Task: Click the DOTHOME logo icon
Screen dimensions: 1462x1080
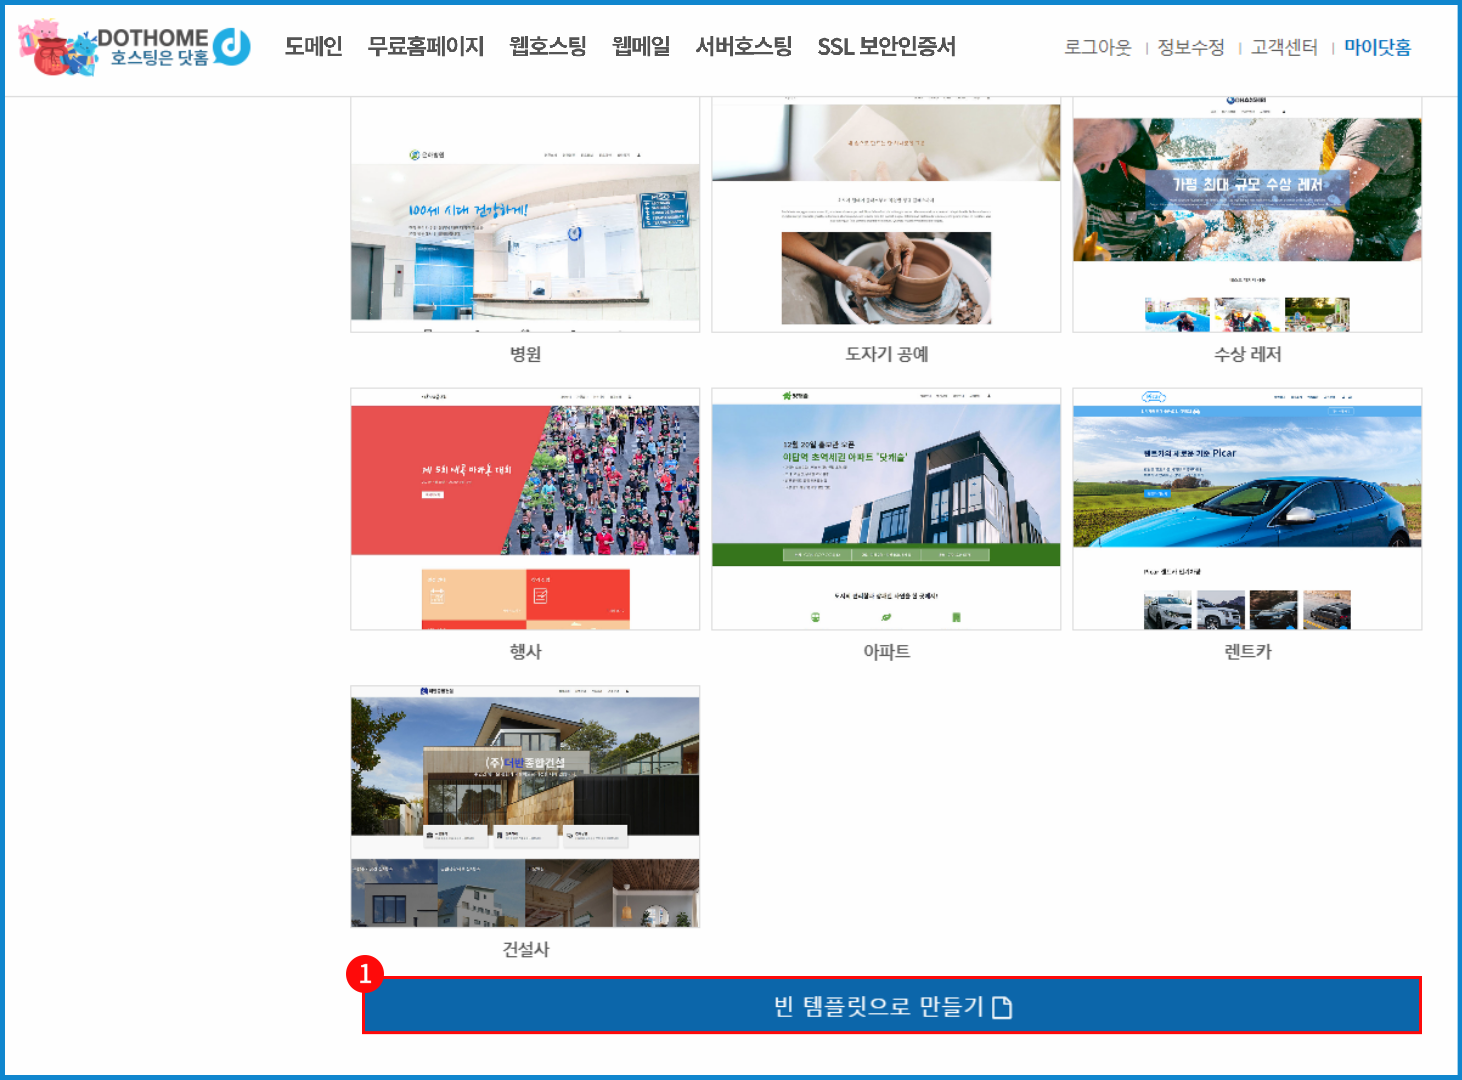Action: (134, 47)
